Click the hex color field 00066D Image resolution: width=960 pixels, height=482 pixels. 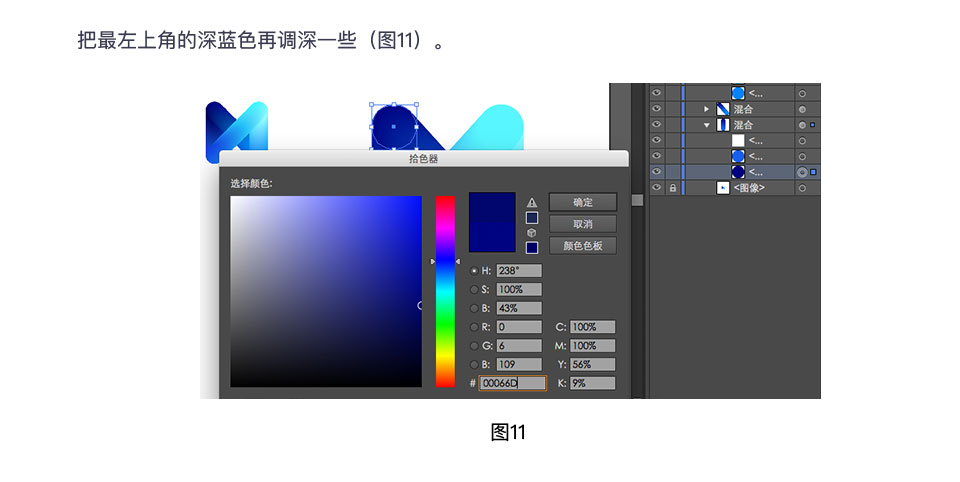pyautogui.click(x=512, y=383)
